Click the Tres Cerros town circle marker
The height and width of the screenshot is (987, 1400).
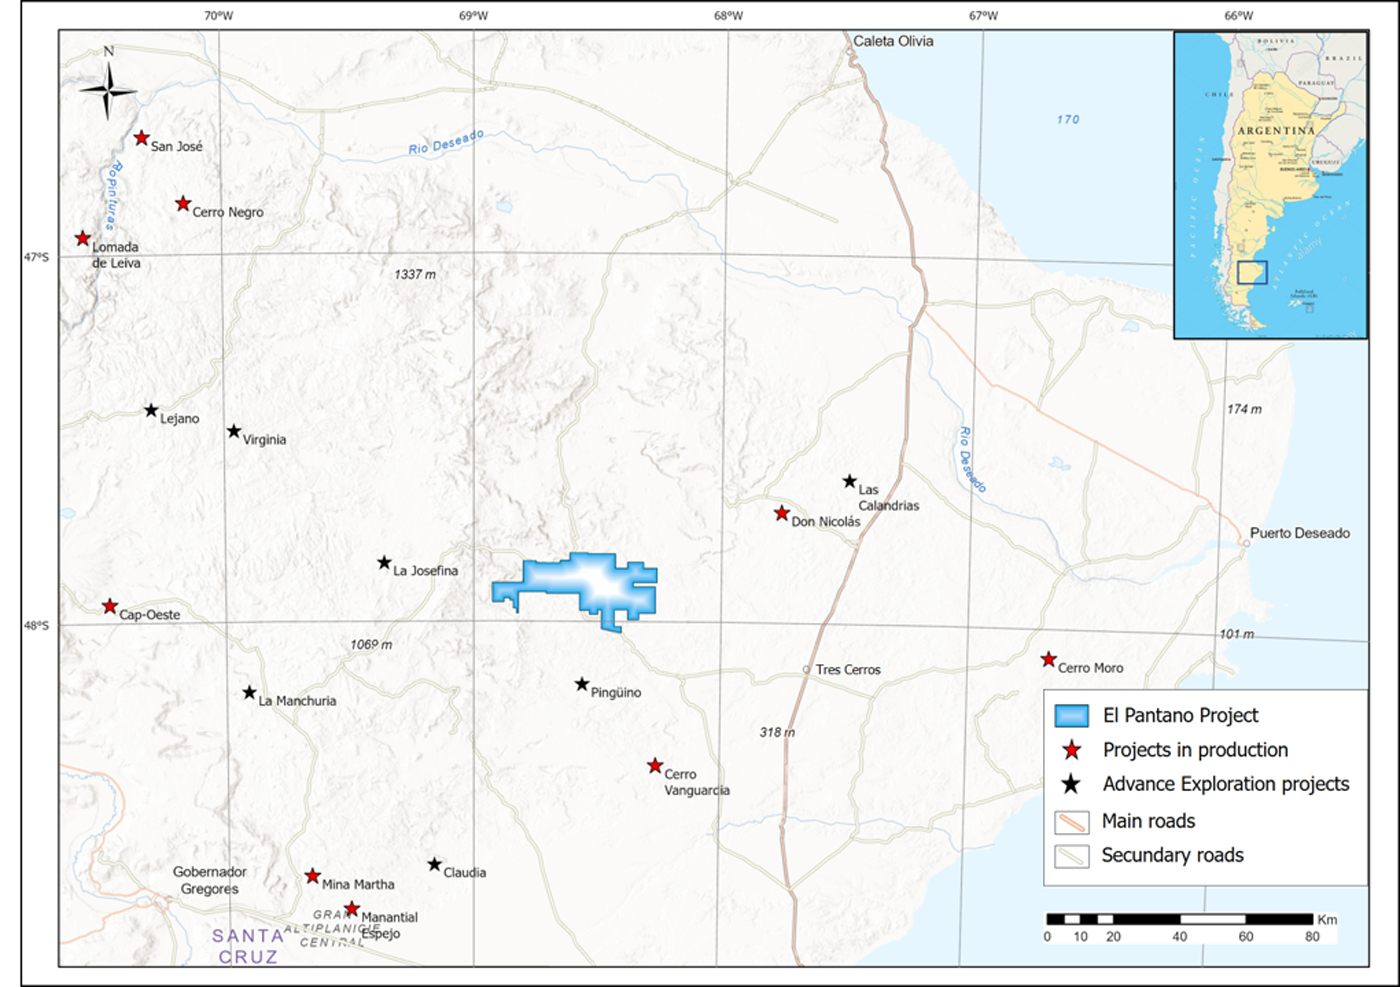click(806, 670)
